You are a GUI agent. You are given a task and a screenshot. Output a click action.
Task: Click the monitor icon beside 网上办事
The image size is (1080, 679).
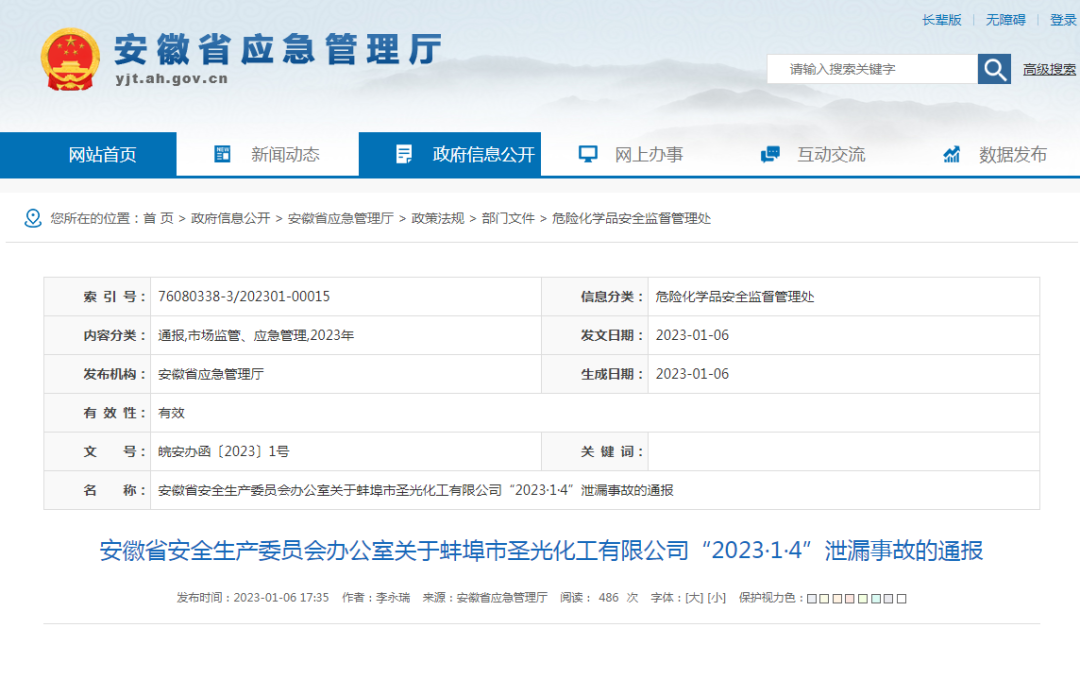(588, 154)
